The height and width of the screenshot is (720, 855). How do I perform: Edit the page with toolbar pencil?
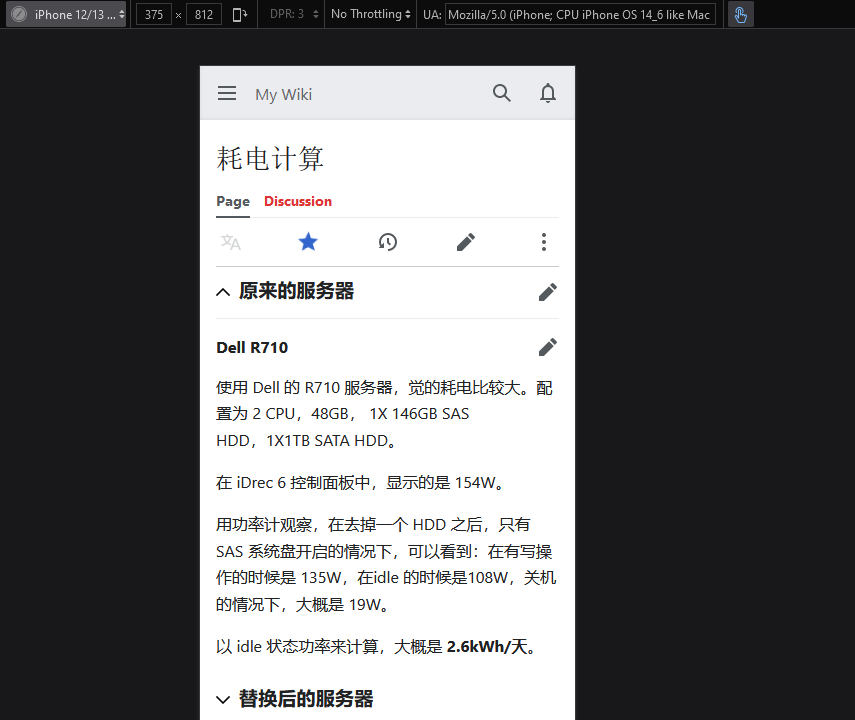tap(466, 242)
